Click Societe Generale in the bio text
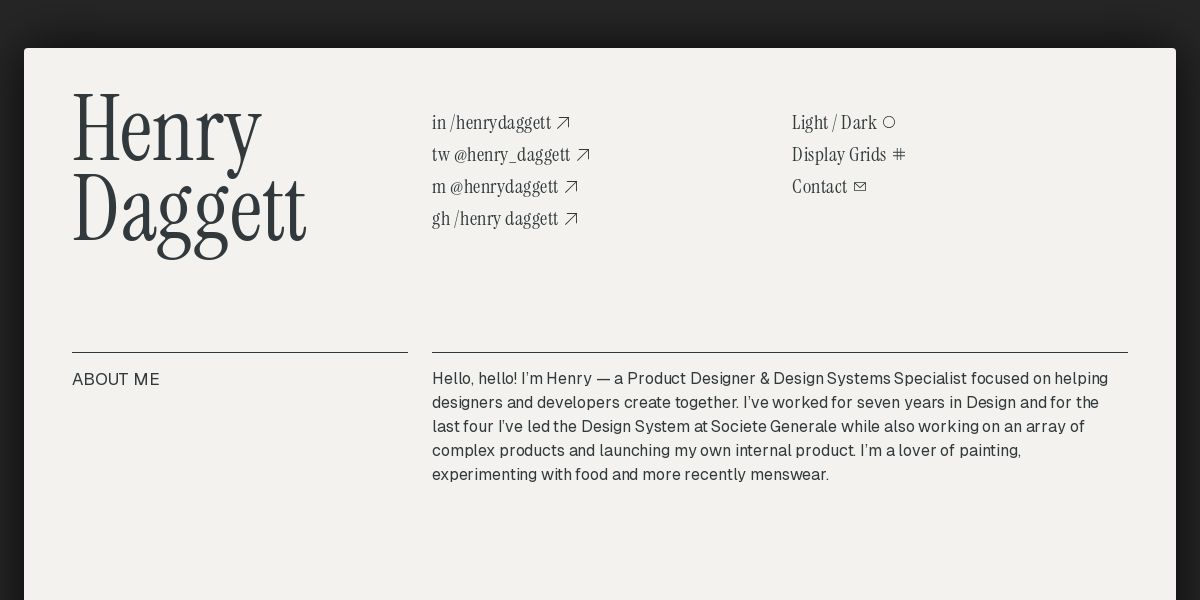 pyautogui.click(x=774, y=427)
